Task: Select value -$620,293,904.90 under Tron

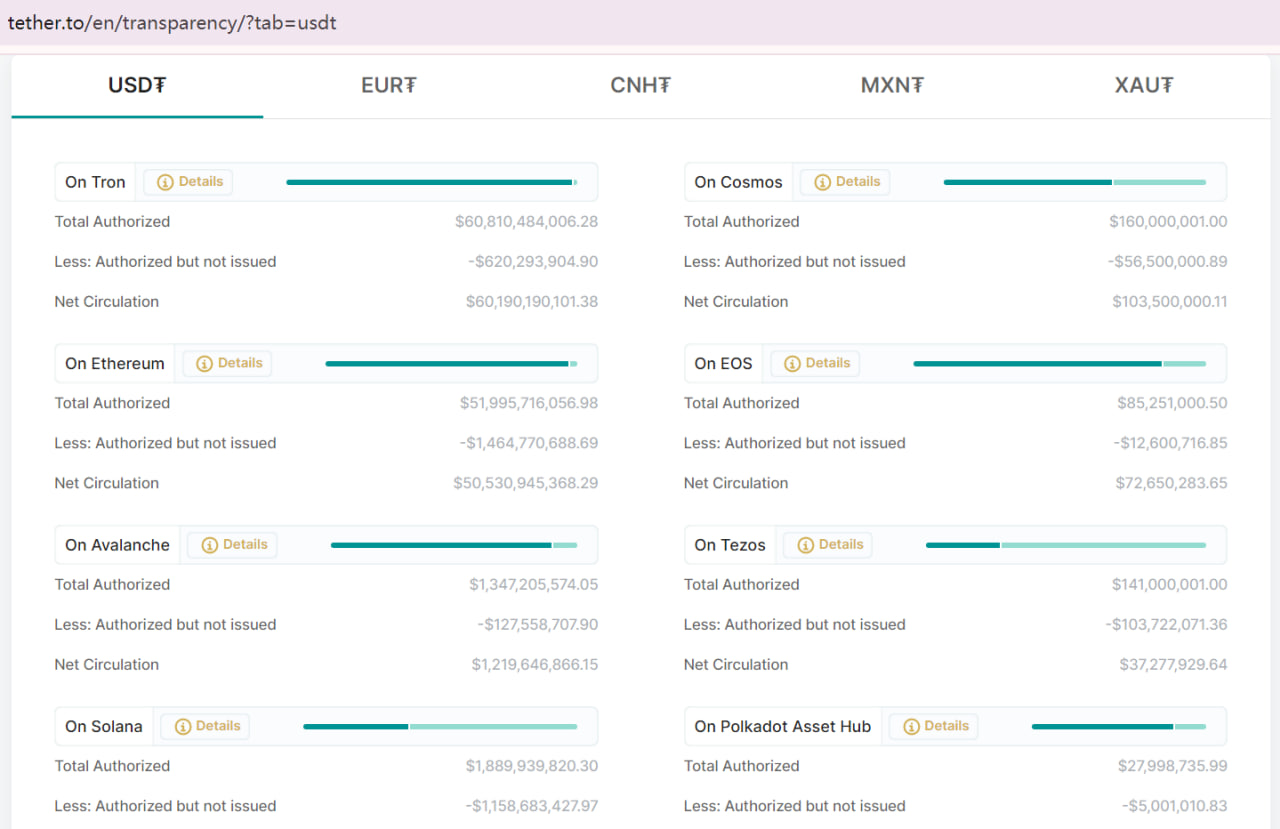Action: pos(533,262)
